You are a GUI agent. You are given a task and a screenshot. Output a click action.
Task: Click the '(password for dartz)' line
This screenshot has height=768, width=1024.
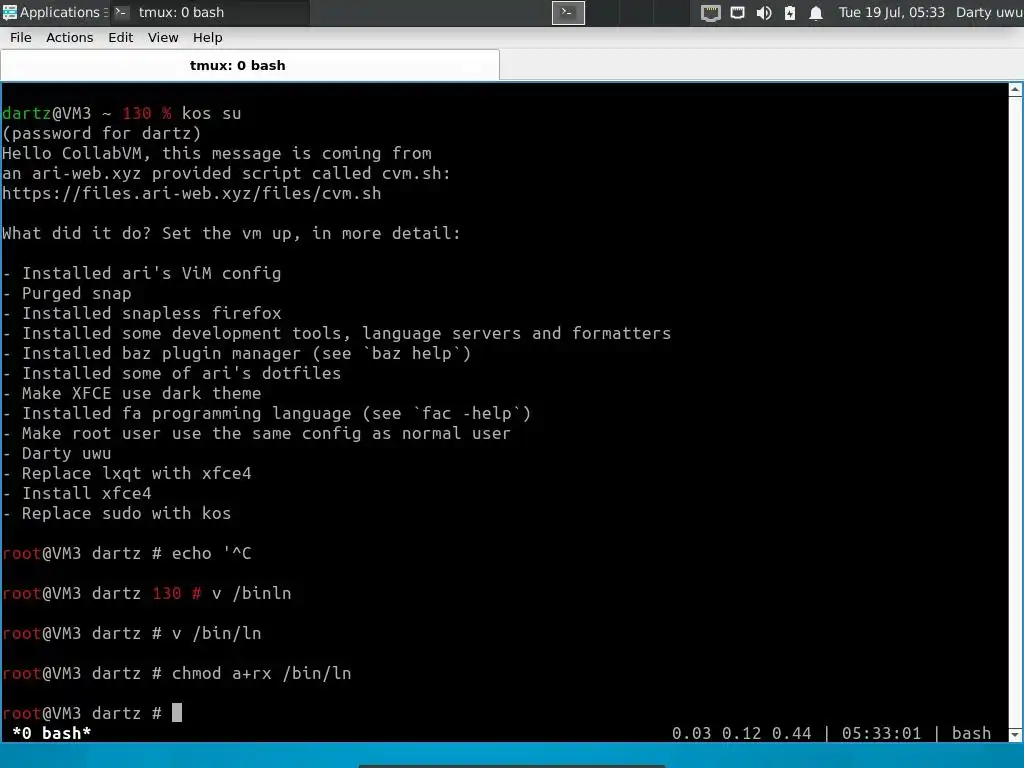click(102, 133)
